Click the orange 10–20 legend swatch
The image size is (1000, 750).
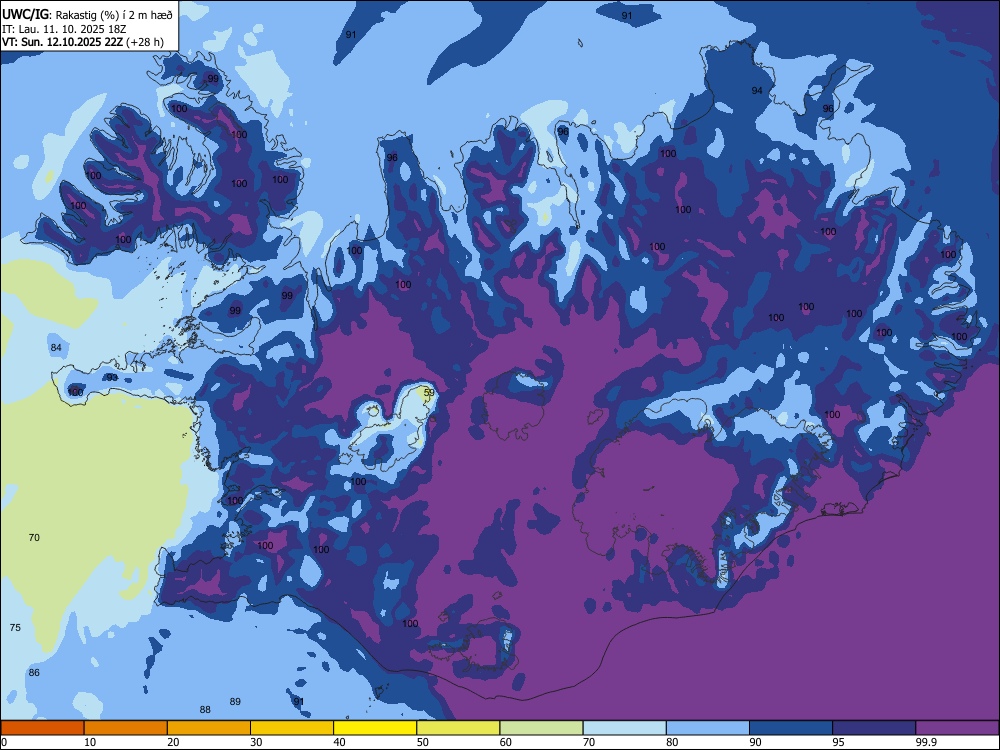pyautogui.click(x=126, y=728)
